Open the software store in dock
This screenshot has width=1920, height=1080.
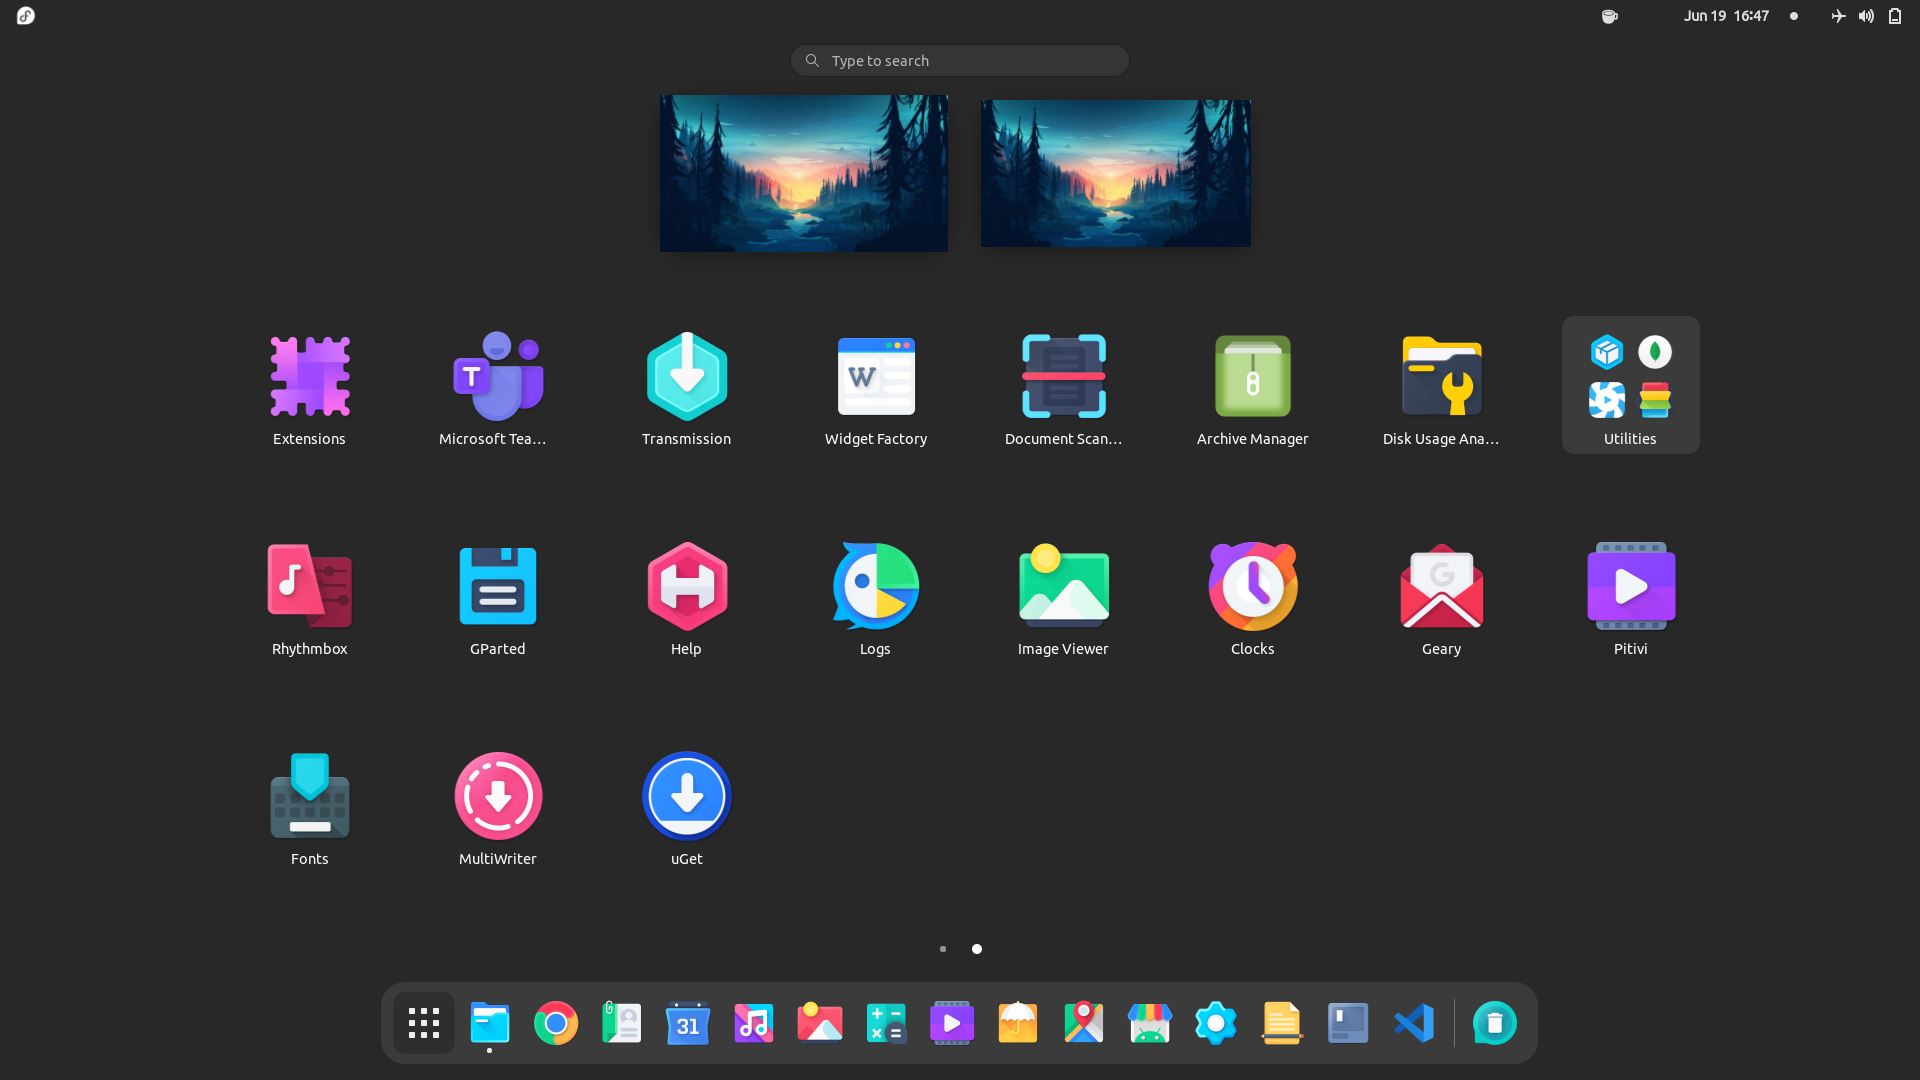(x=1150, y=1023)
